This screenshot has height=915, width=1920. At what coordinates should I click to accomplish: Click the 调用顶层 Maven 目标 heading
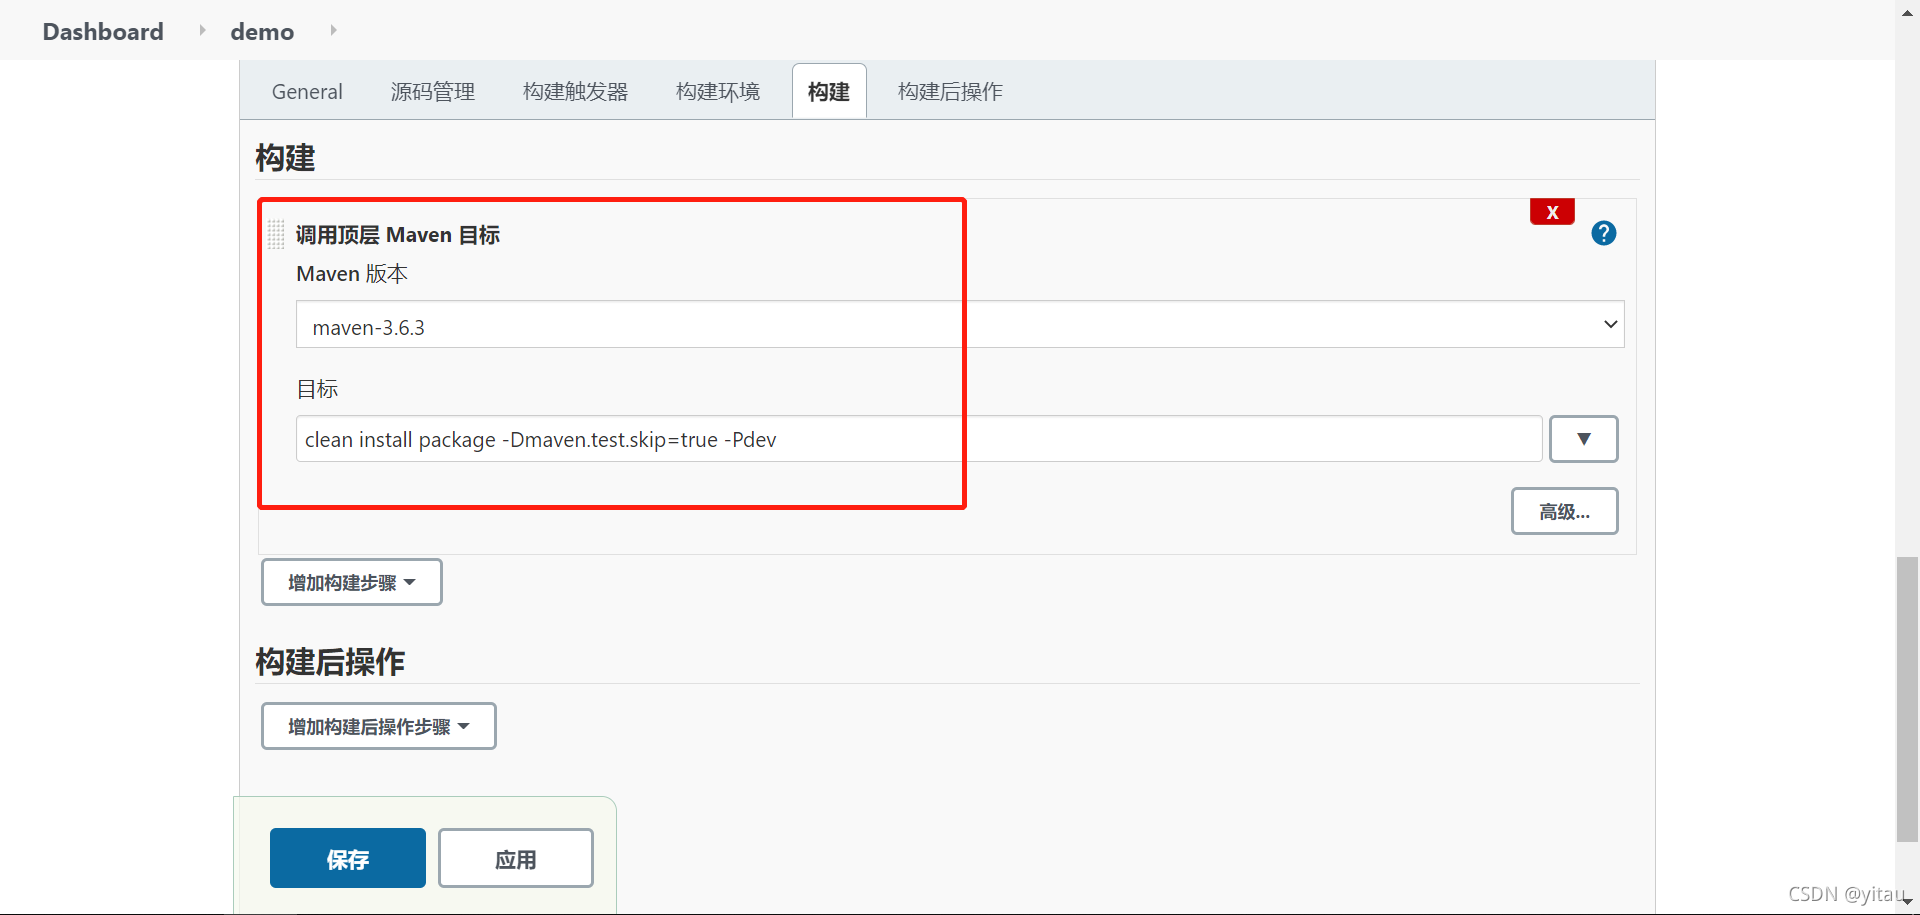(x=398, y=235)
